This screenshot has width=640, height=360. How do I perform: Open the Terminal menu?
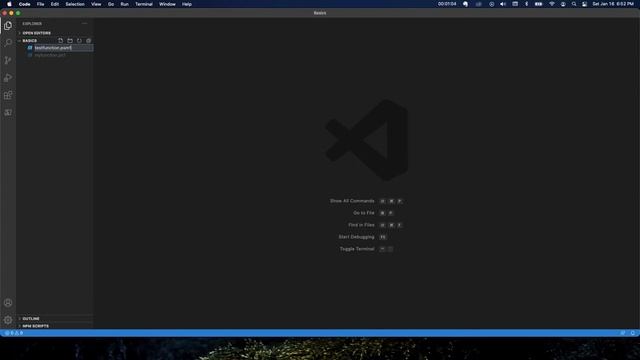coord(144,4)
